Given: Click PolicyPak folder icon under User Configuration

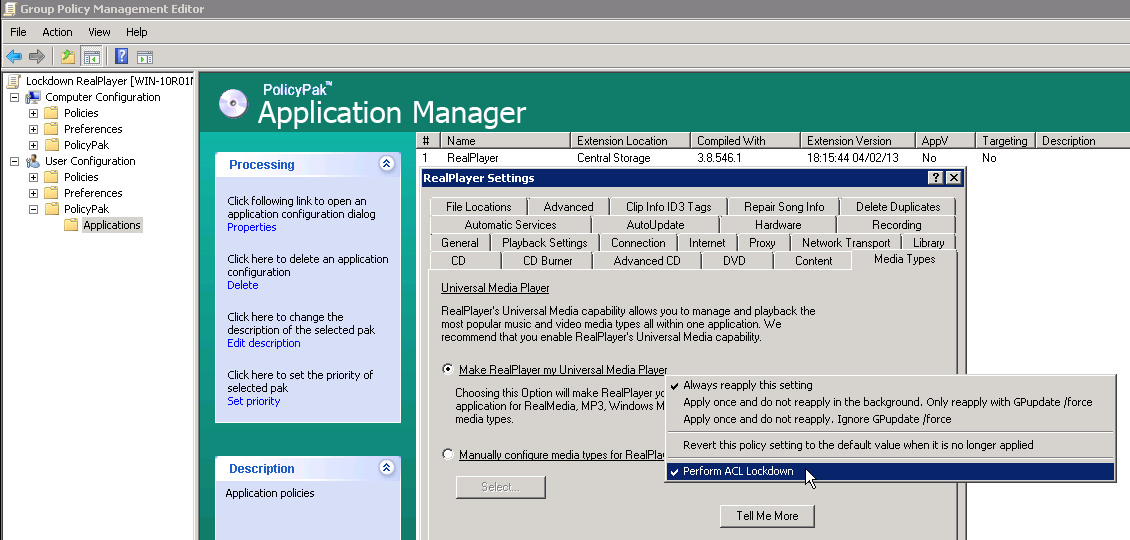Looking at the screenshot, I should pyautogui.click(x=51, y=209).
